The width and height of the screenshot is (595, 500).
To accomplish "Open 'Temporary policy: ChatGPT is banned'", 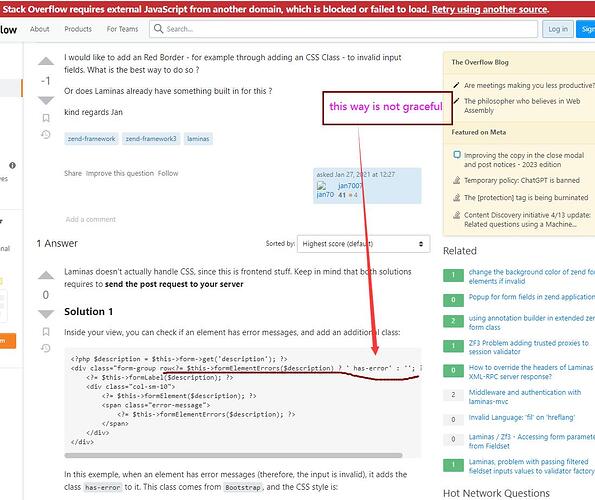I will coord(522,180).
